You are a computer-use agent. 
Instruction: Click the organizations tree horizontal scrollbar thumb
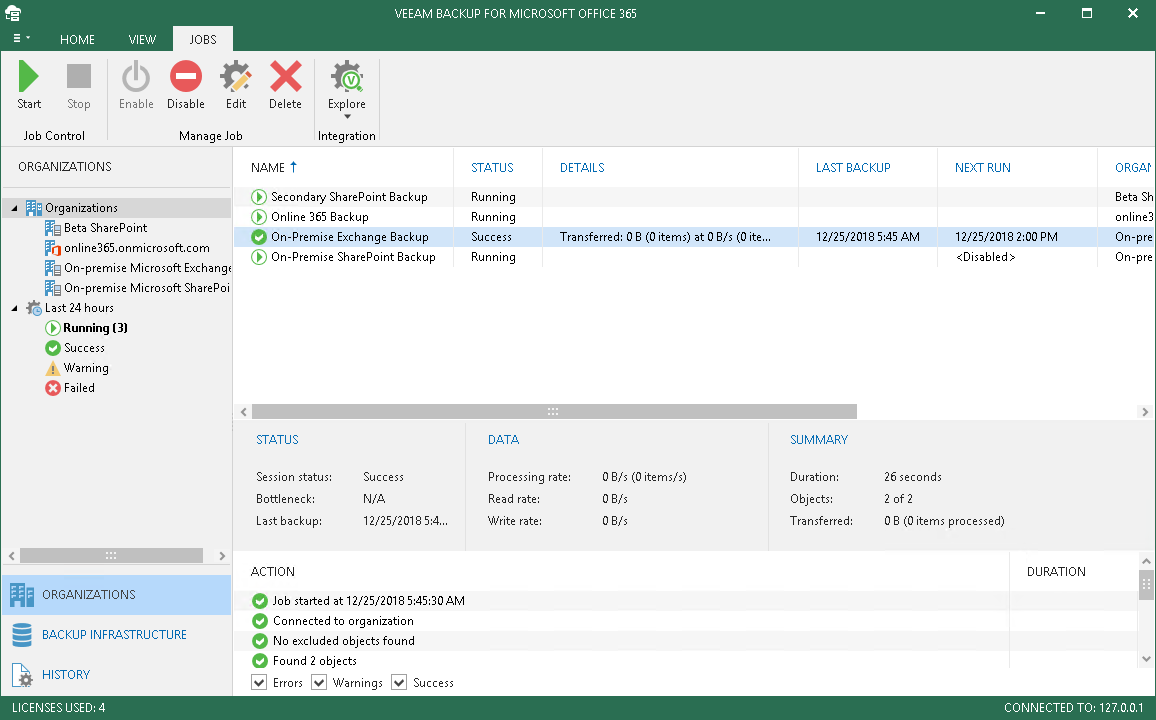pyautogui.click(x=111, y=556)
